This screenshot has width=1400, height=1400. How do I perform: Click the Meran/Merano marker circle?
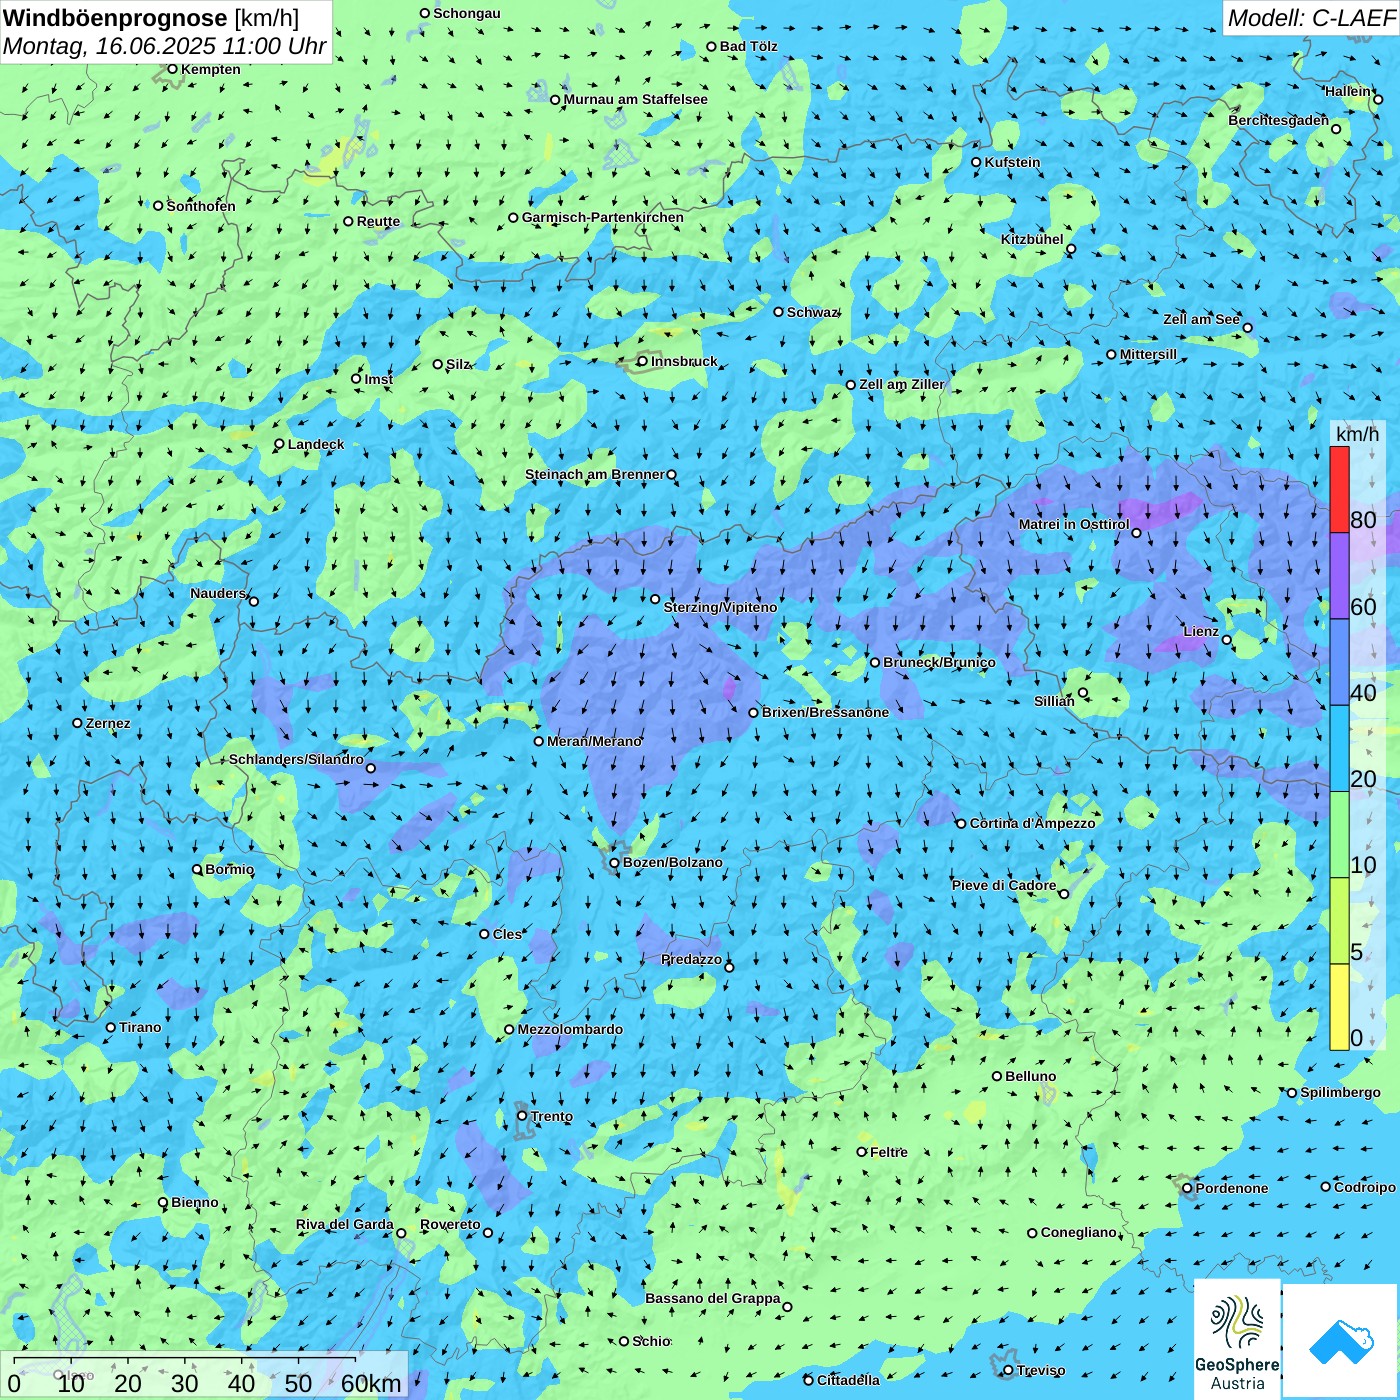(539, 741)
